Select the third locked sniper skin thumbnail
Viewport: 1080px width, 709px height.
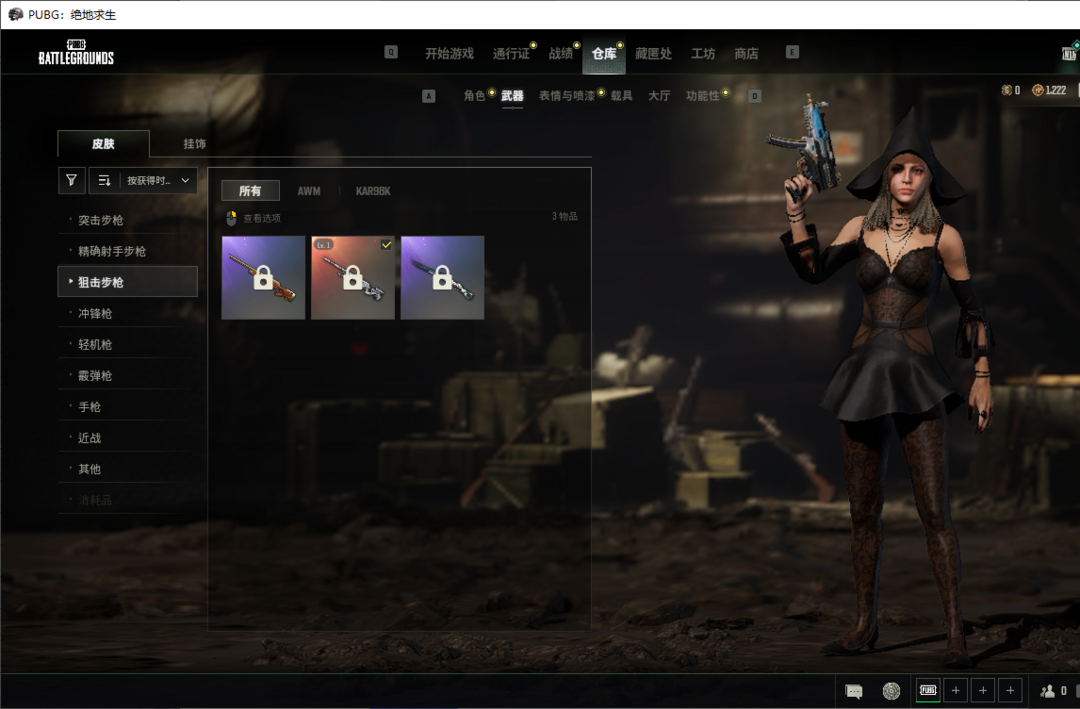(442, 278)
